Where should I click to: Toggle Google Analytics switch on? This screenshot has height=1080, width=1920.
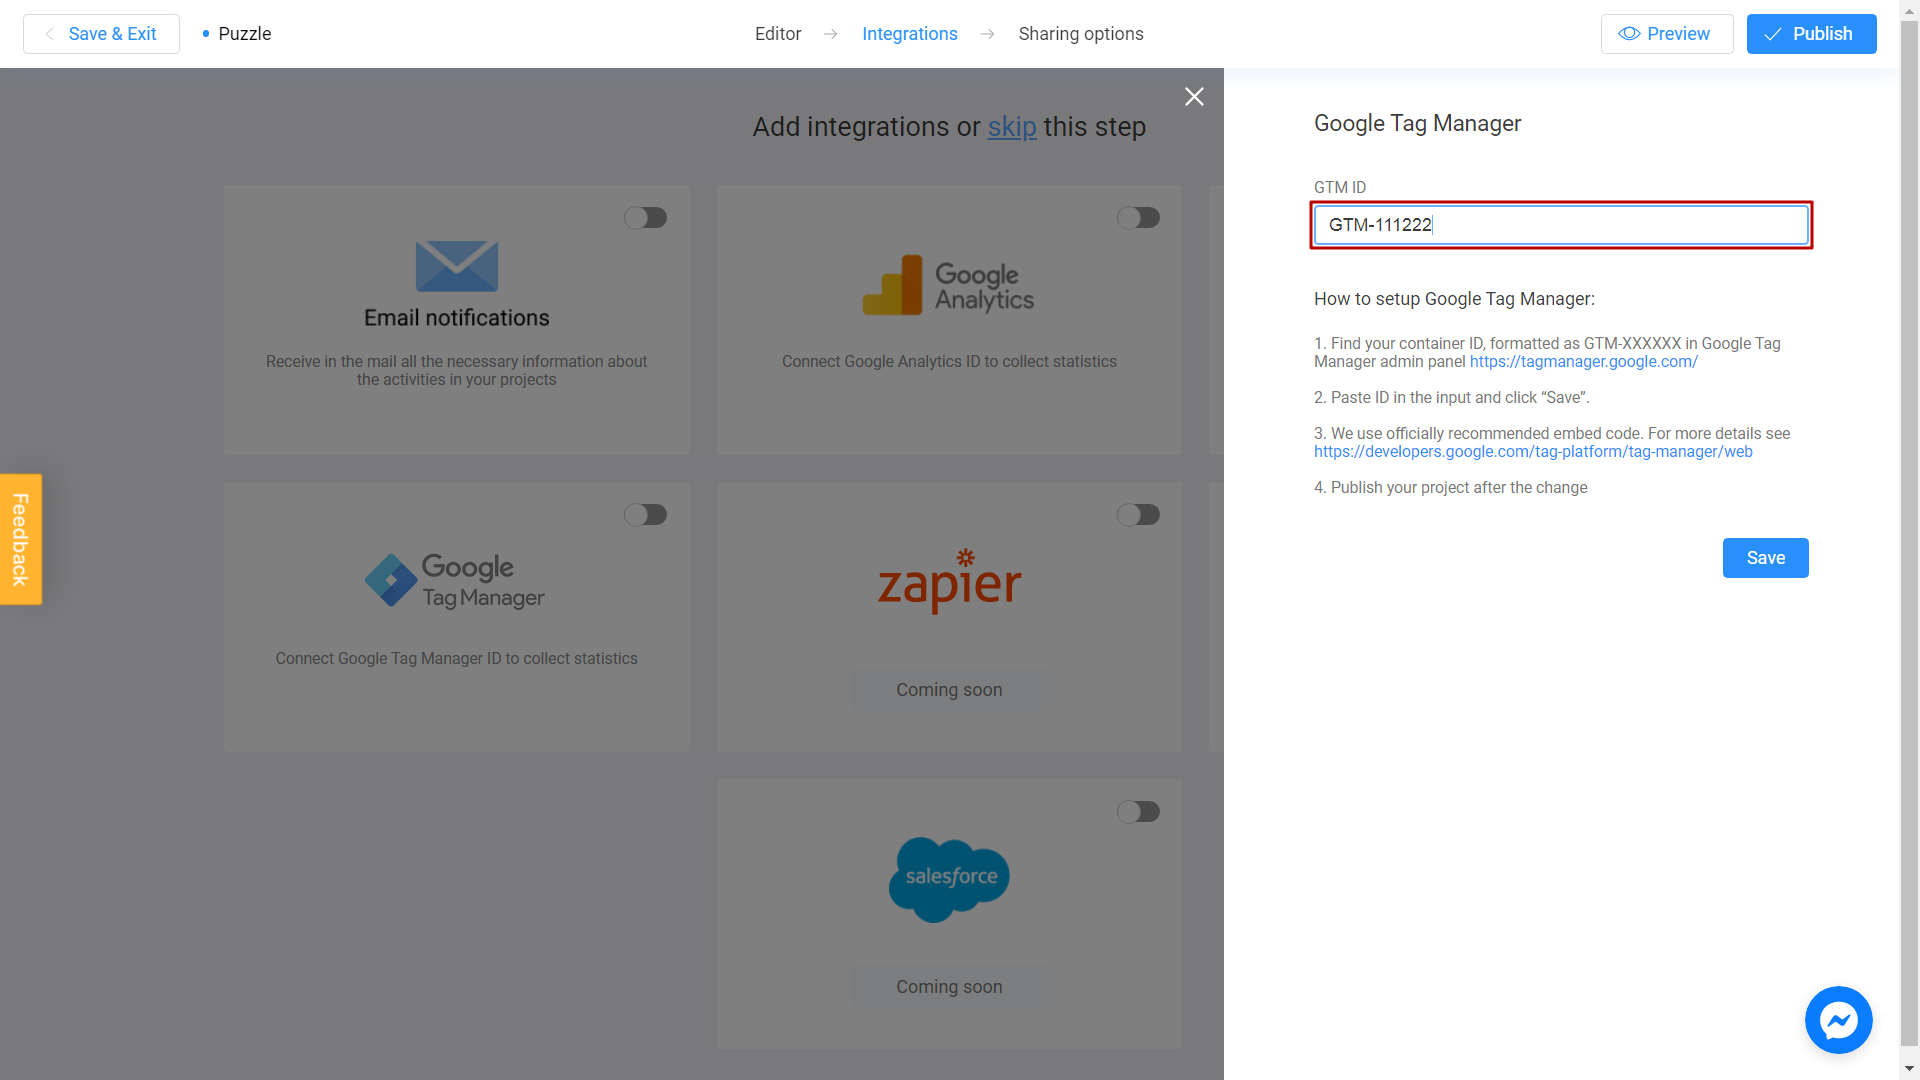click(x=1138, y=216)
